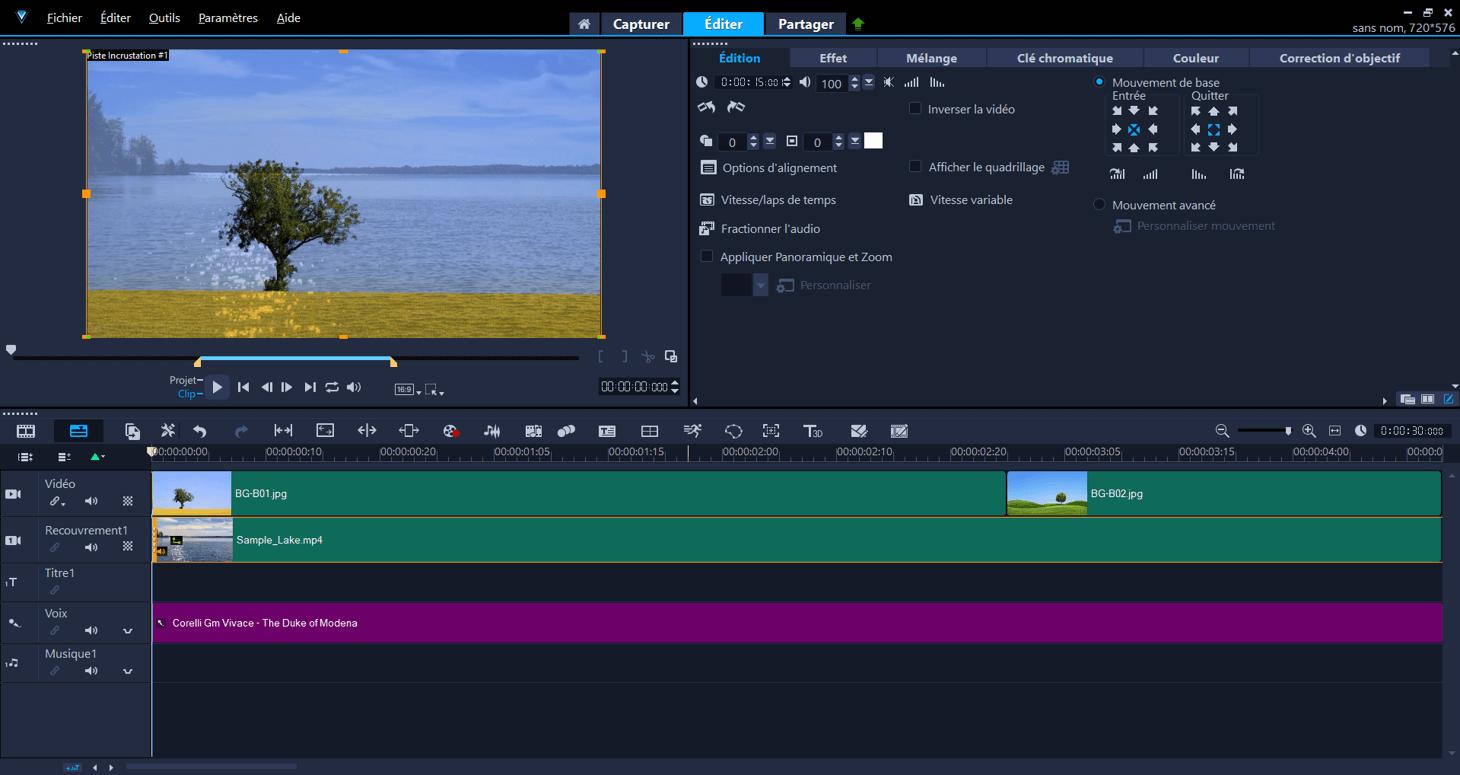This screenshot has height=775, width=1460.
Task: Expand the Voix track options chevron
Action: (x=128, y=631)
